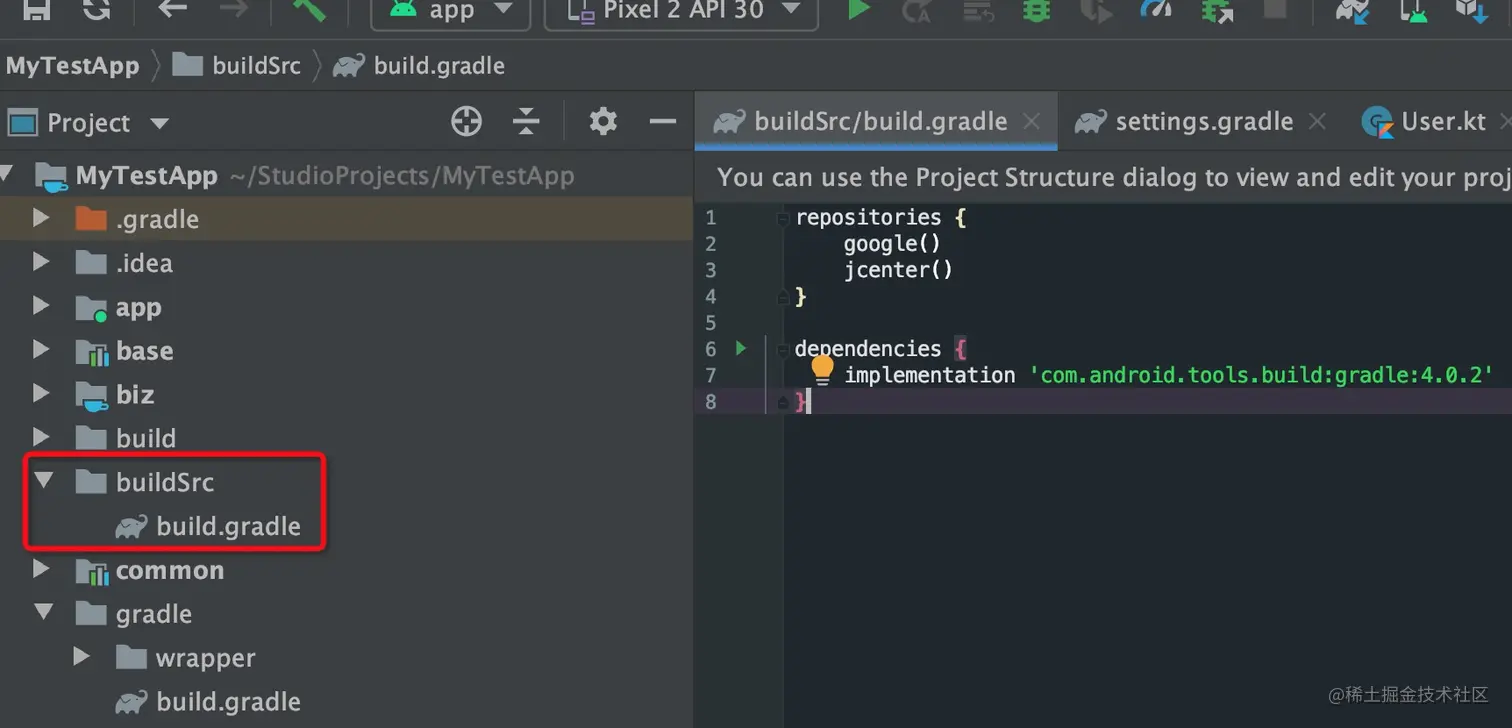Collapse all in Project panel
The height and width of the screenshot is (728, 1512).
pyautogui.click(x=526, y=122)
